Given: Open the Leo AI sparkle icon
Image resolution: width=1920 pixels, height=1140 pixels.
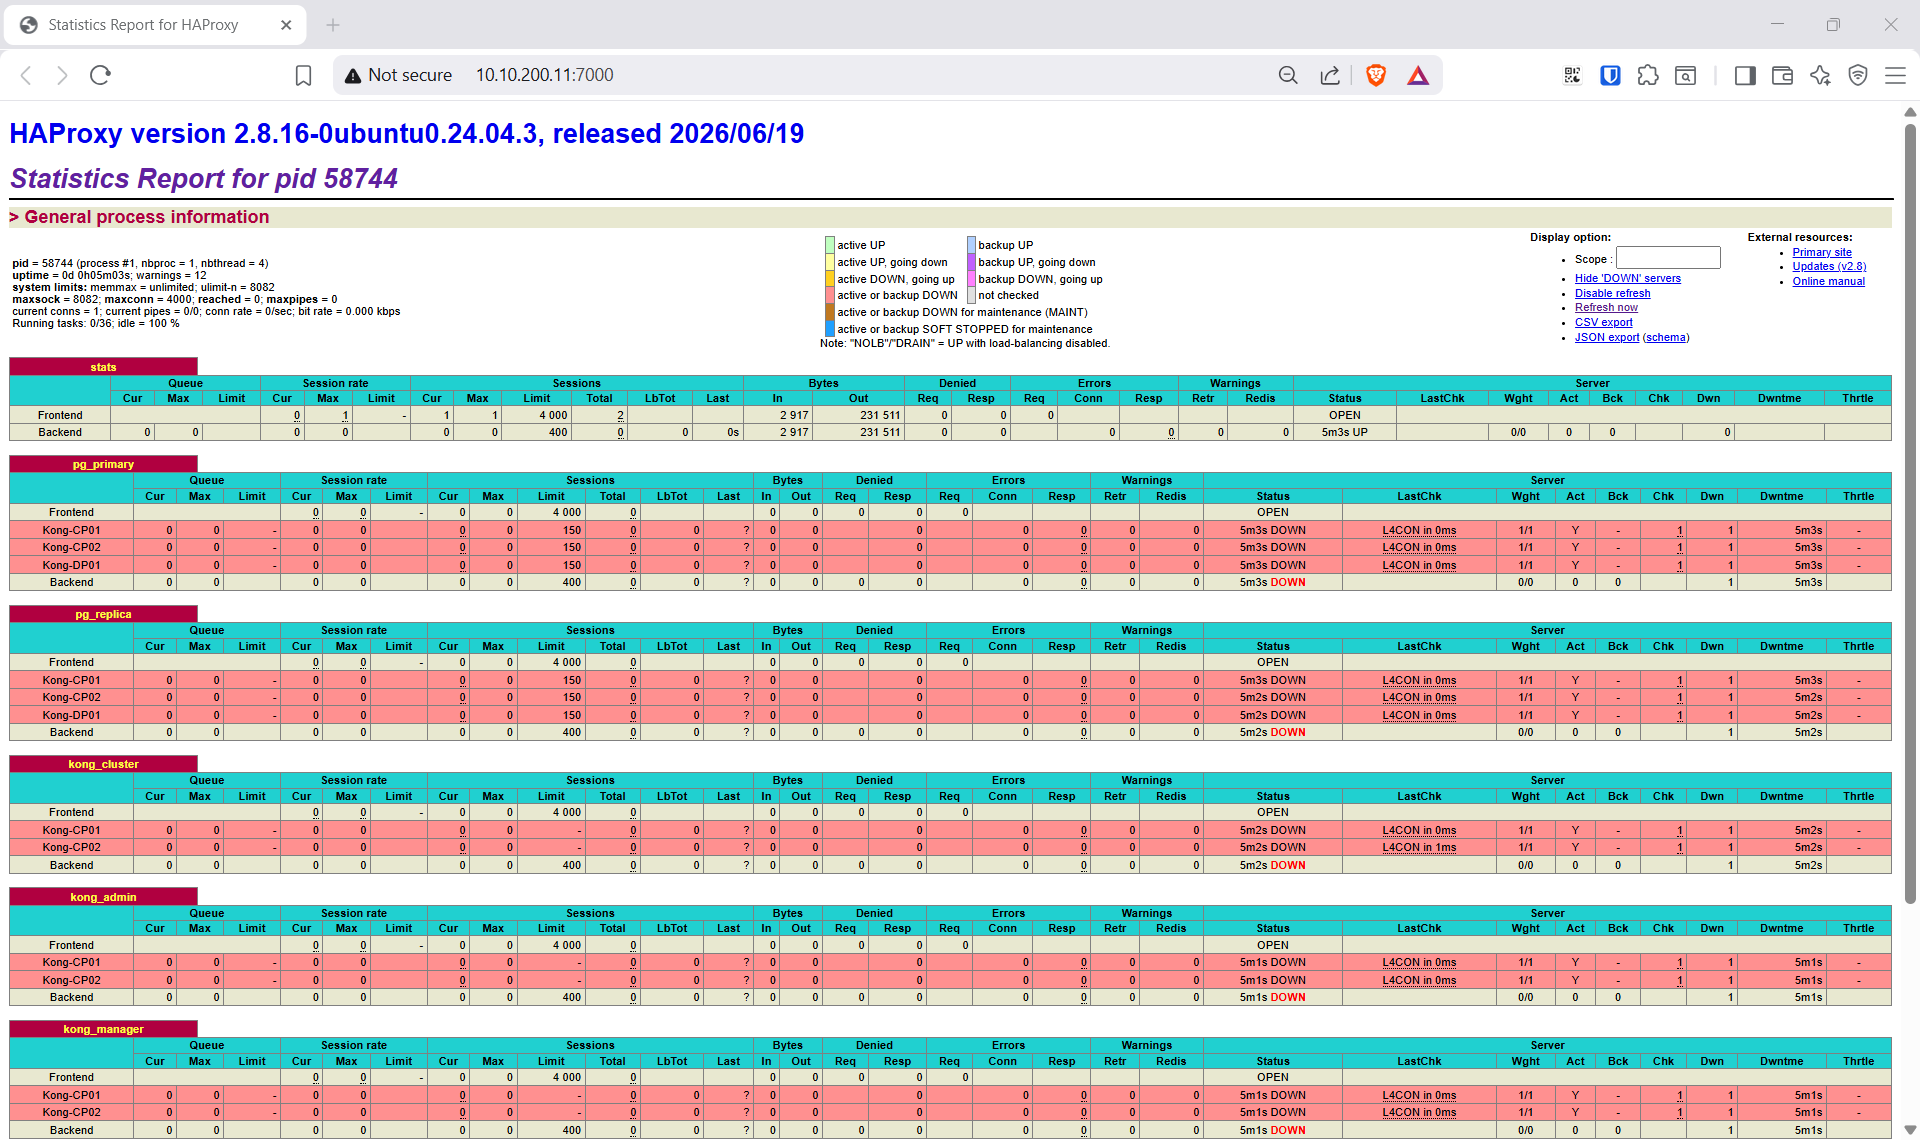Looking at the screenshot, I should (1820, 75).
